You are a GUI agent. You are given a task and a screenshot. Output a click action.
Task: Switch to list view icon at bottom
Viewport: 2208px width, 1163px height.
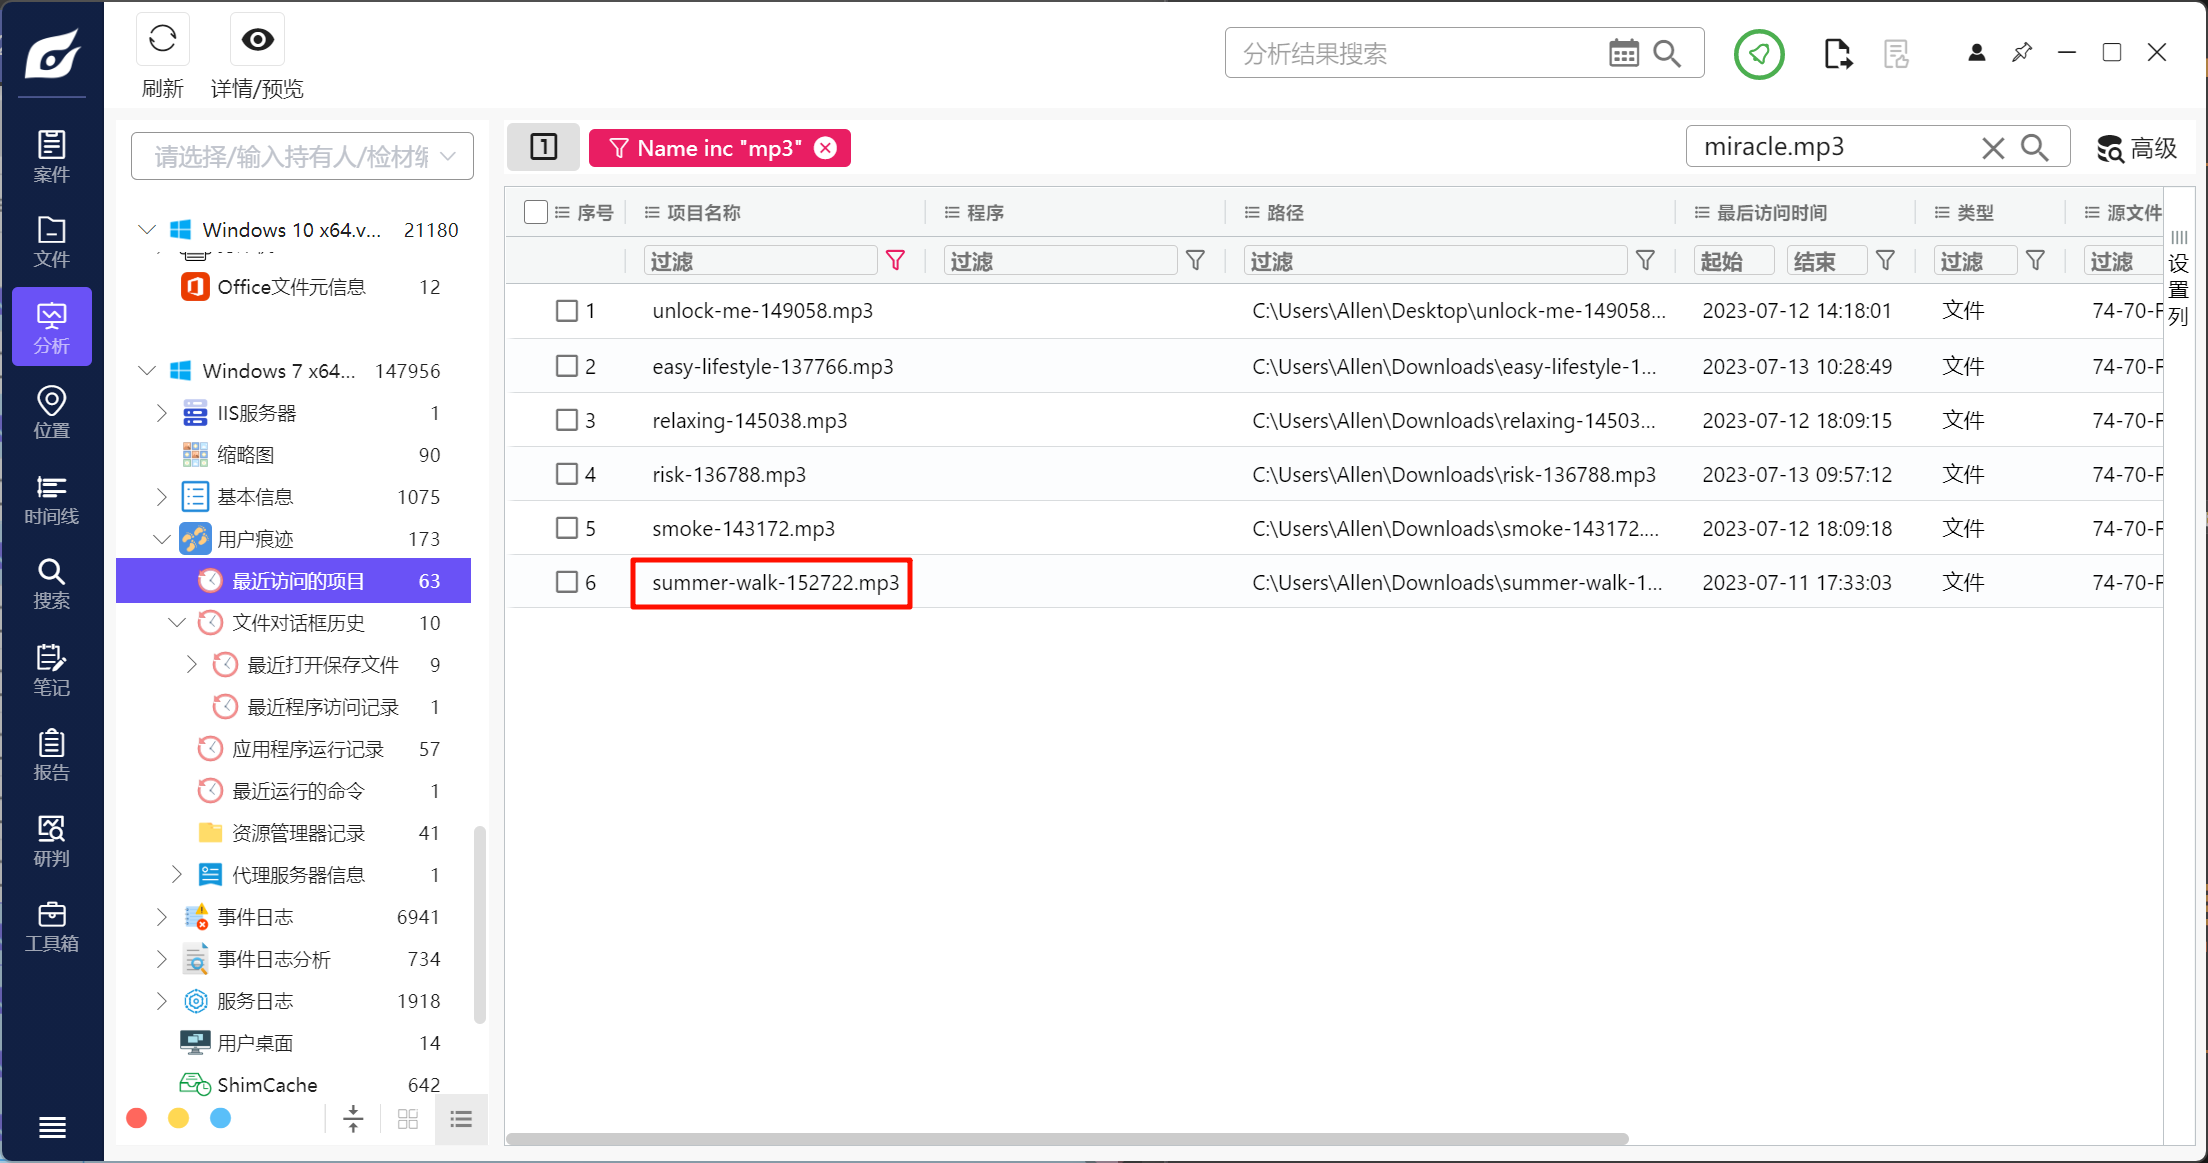461,1119
